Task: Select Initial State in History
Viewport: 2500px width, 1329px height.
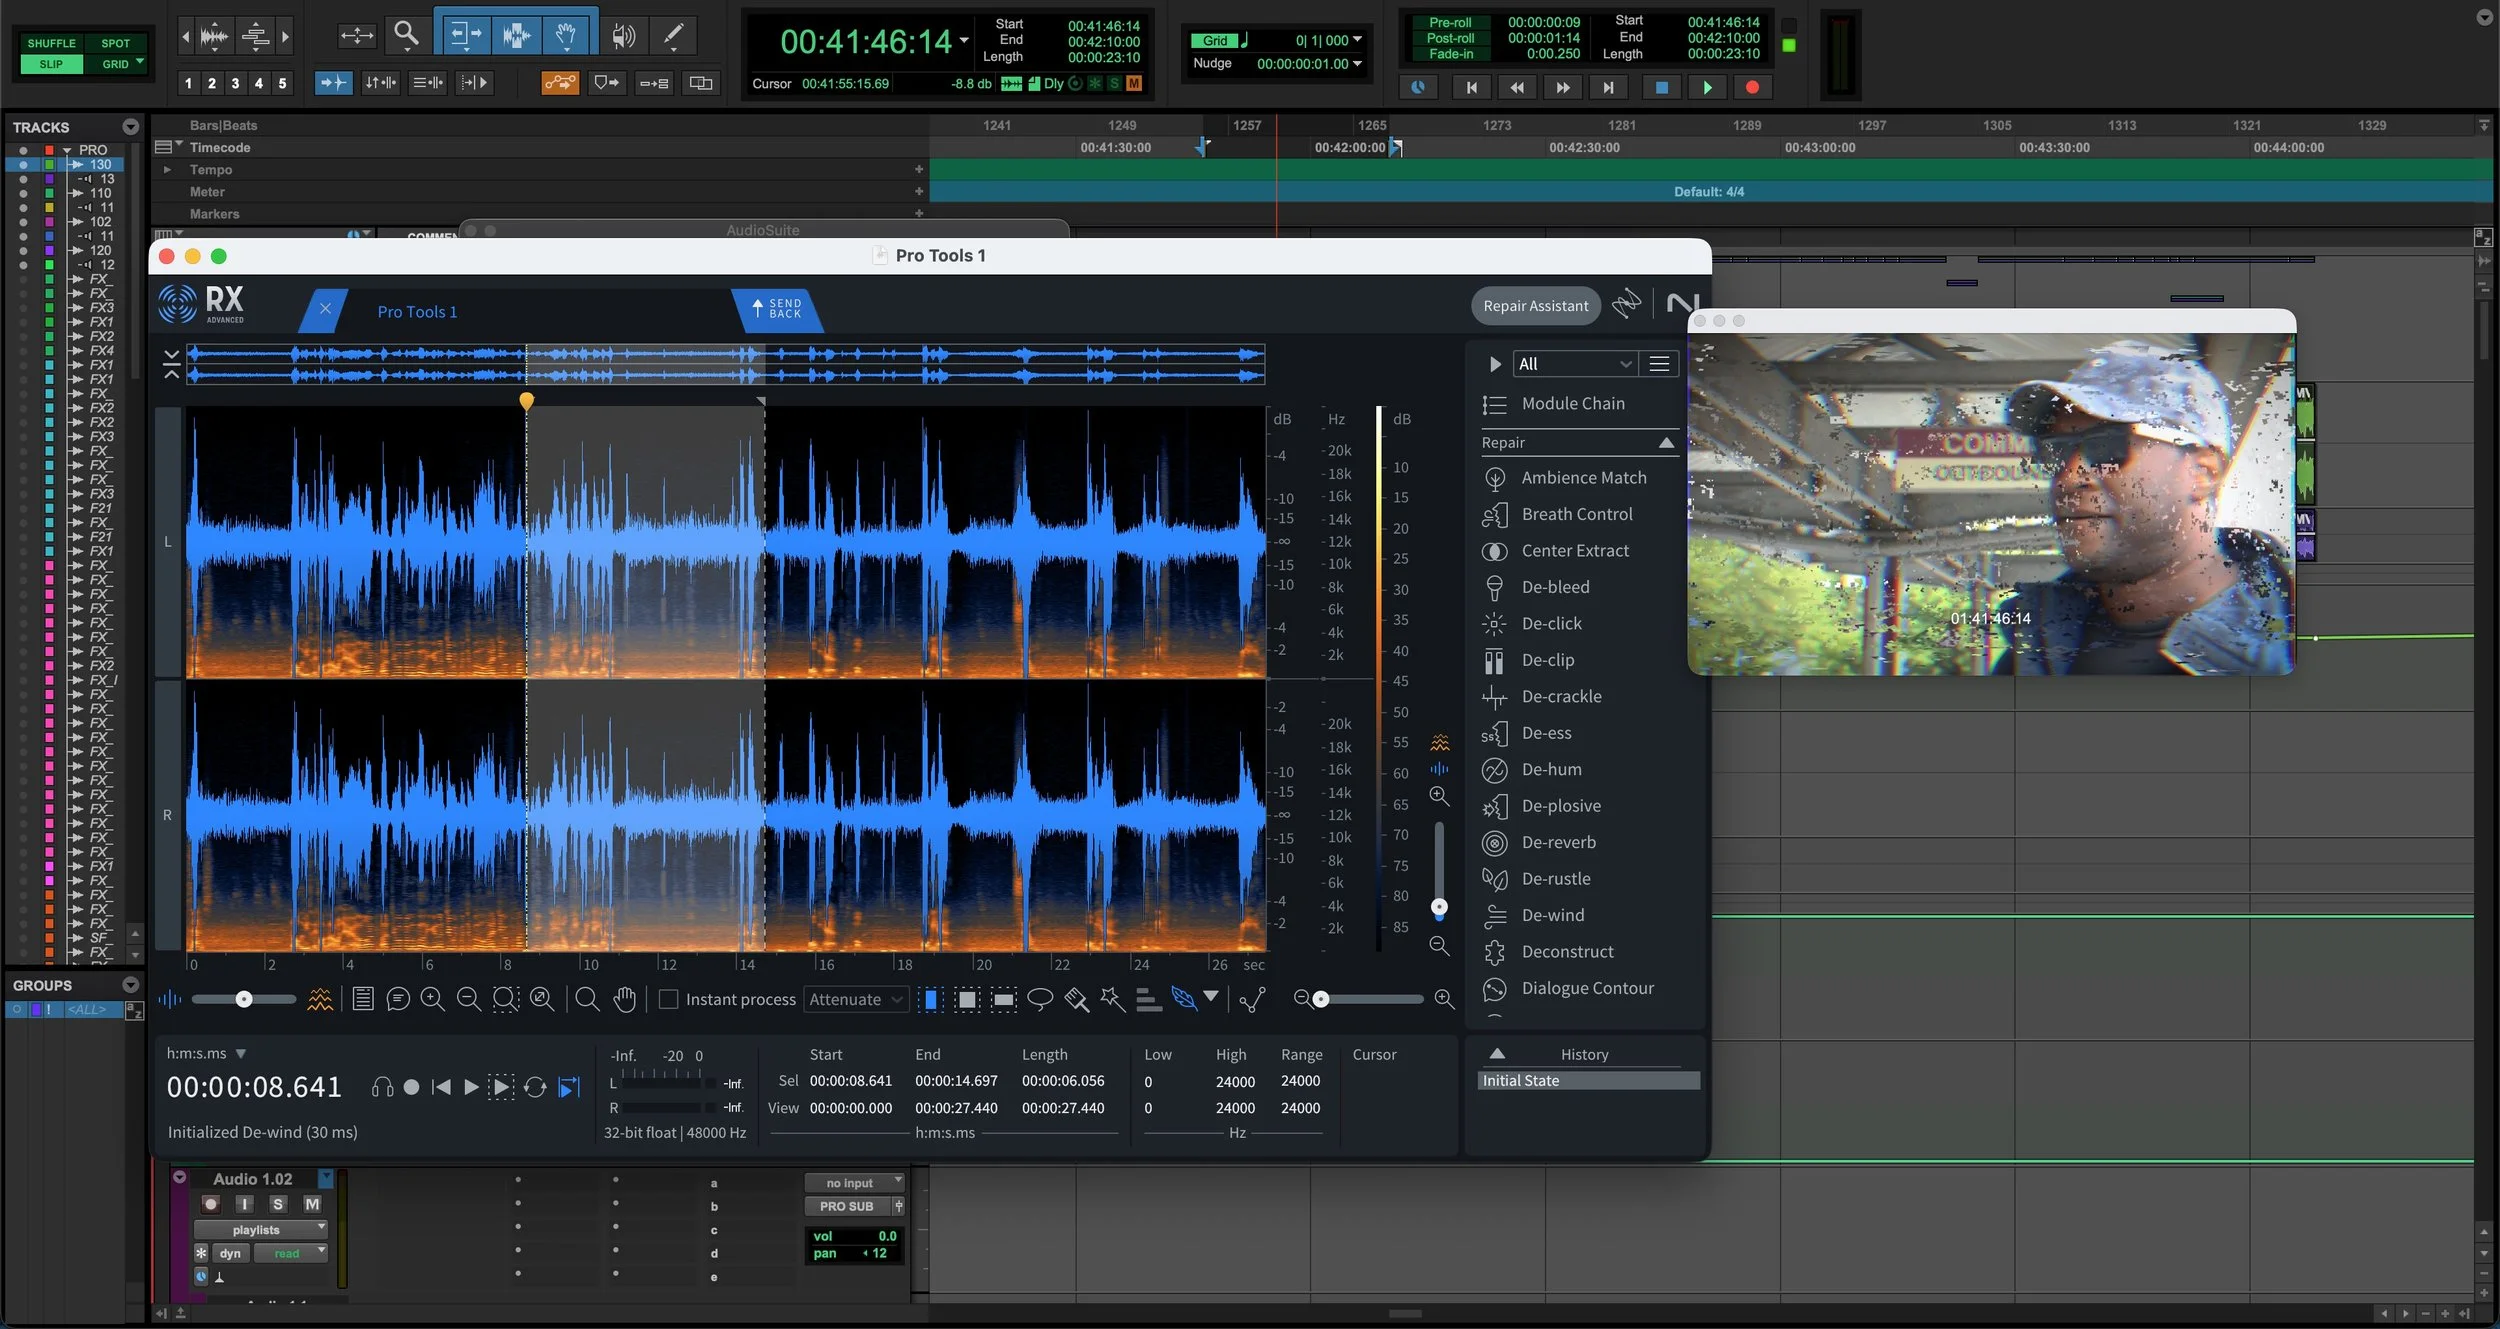Action: (1588, 1081)
